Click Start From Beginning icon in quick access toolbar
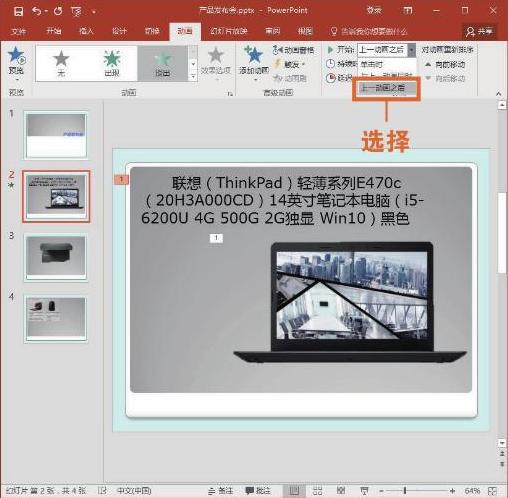The width and height of the screenshot is (508, 498). click(x=76, y=12)
